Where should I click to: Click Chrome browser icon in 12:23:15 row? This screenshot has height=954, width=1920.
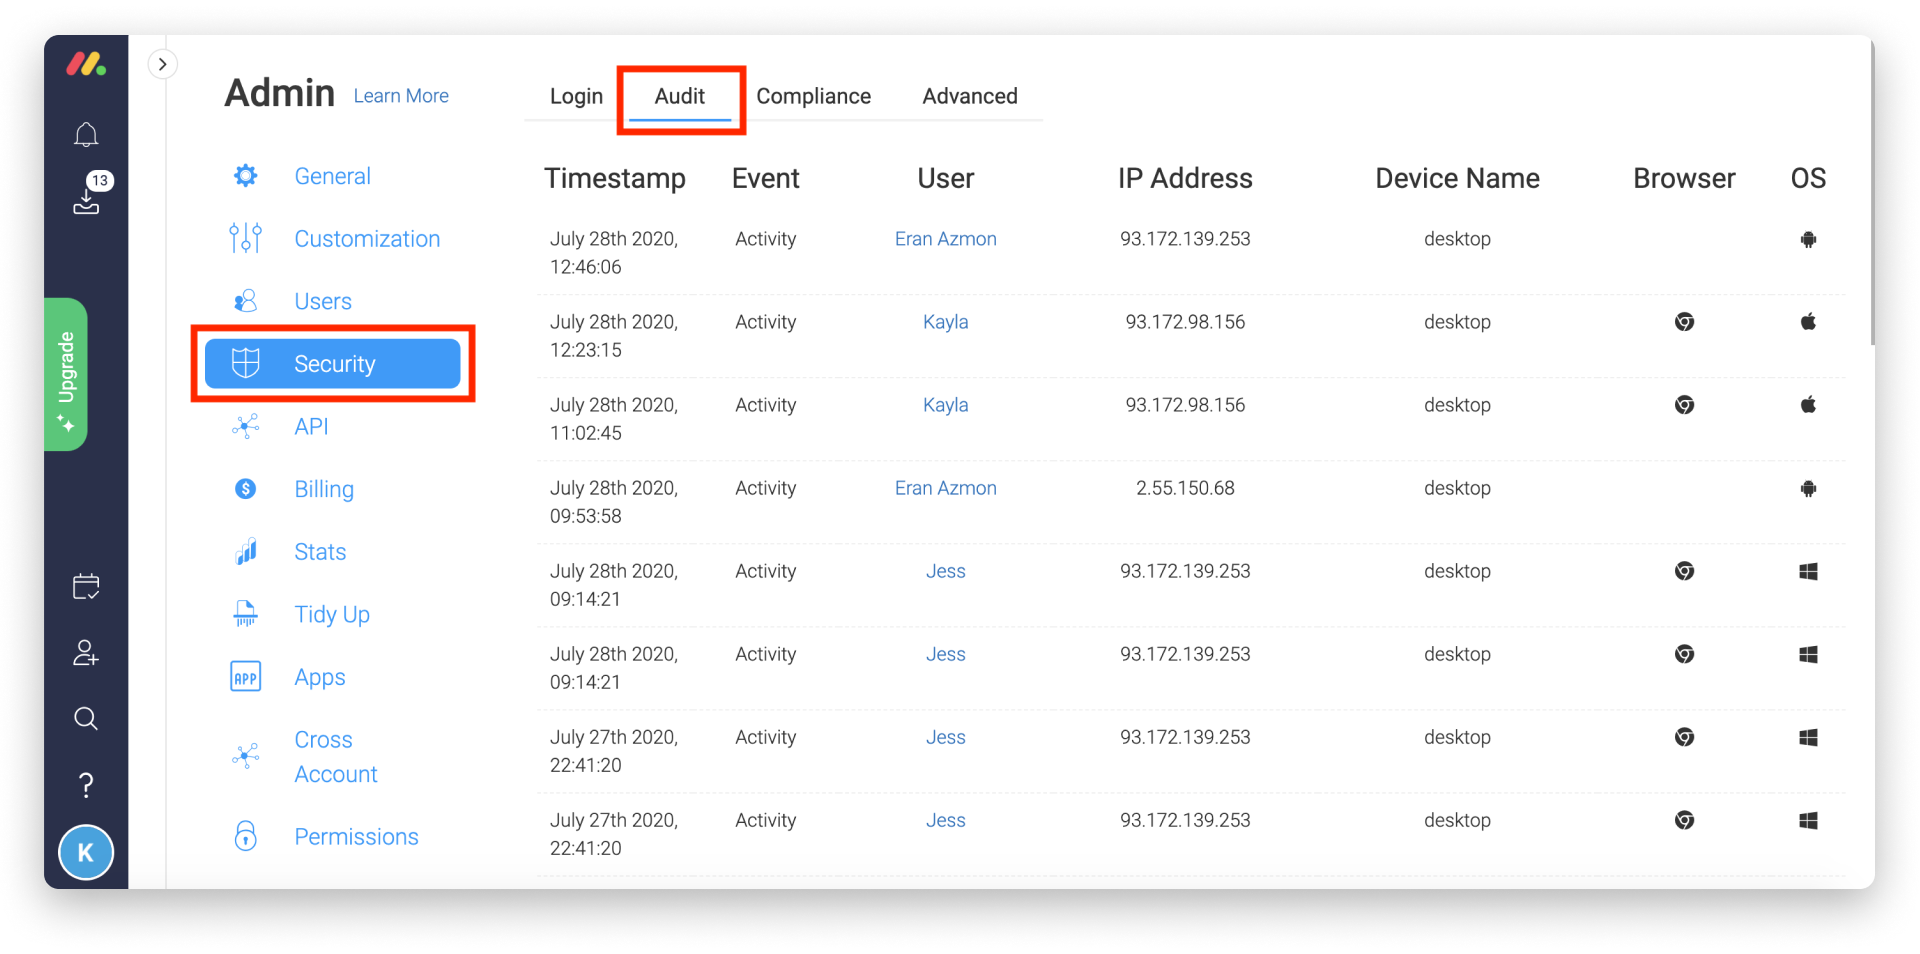click(x=1684, y=322)
